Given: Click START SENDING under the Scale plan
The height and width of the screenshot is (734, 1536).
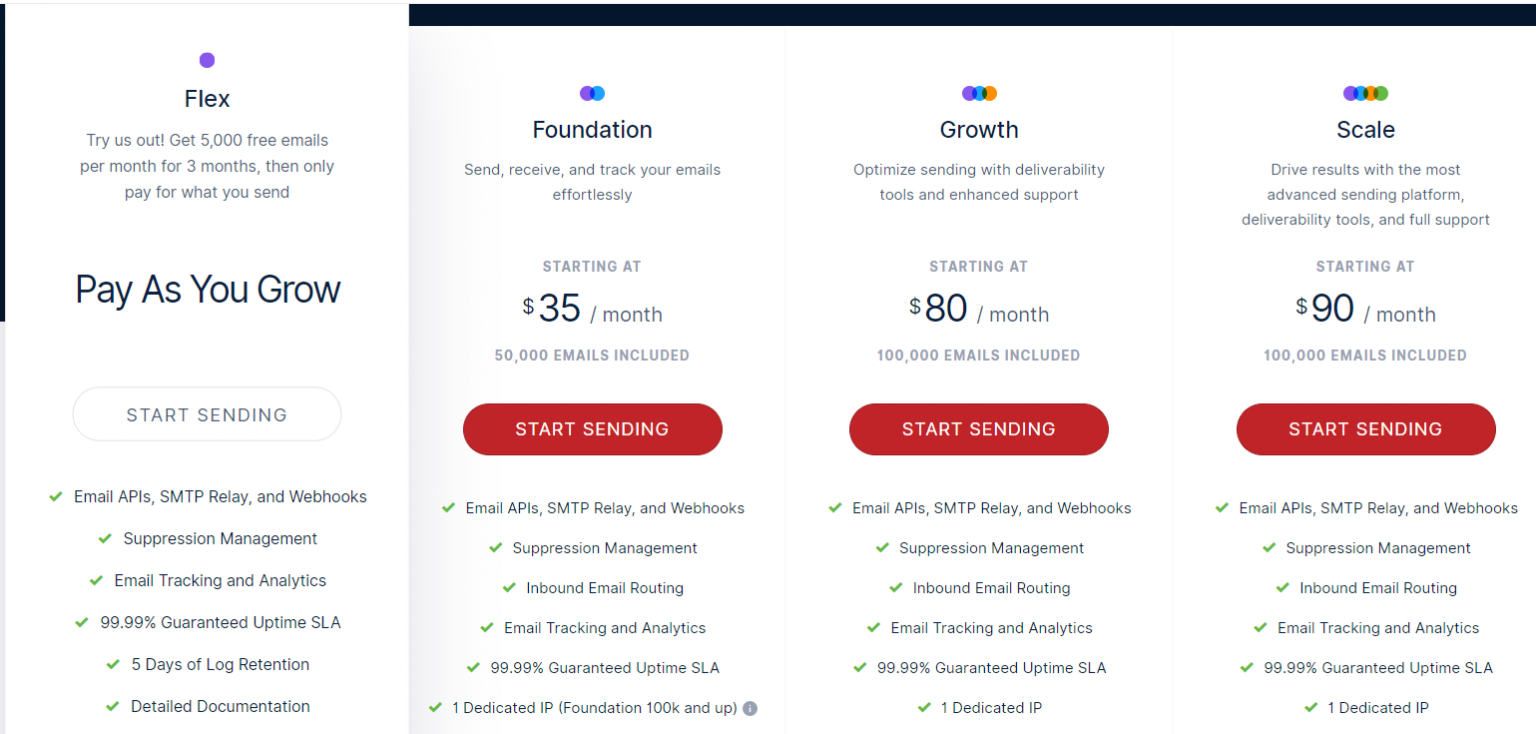Looking at the screenshot, I should pos(1365,429).
